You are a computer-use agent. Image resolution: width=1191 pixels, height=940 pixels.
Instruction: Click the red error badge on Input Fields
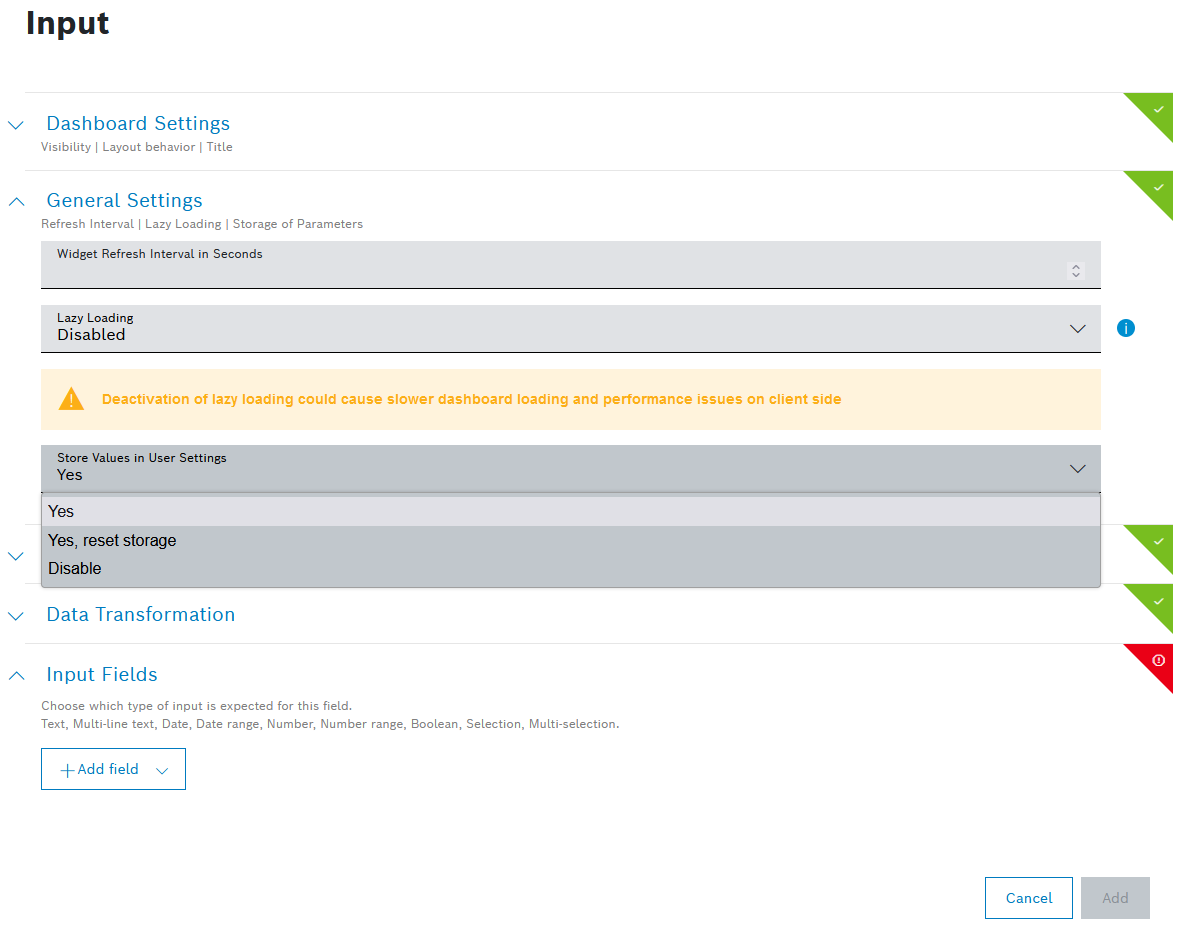(1158, 660)
